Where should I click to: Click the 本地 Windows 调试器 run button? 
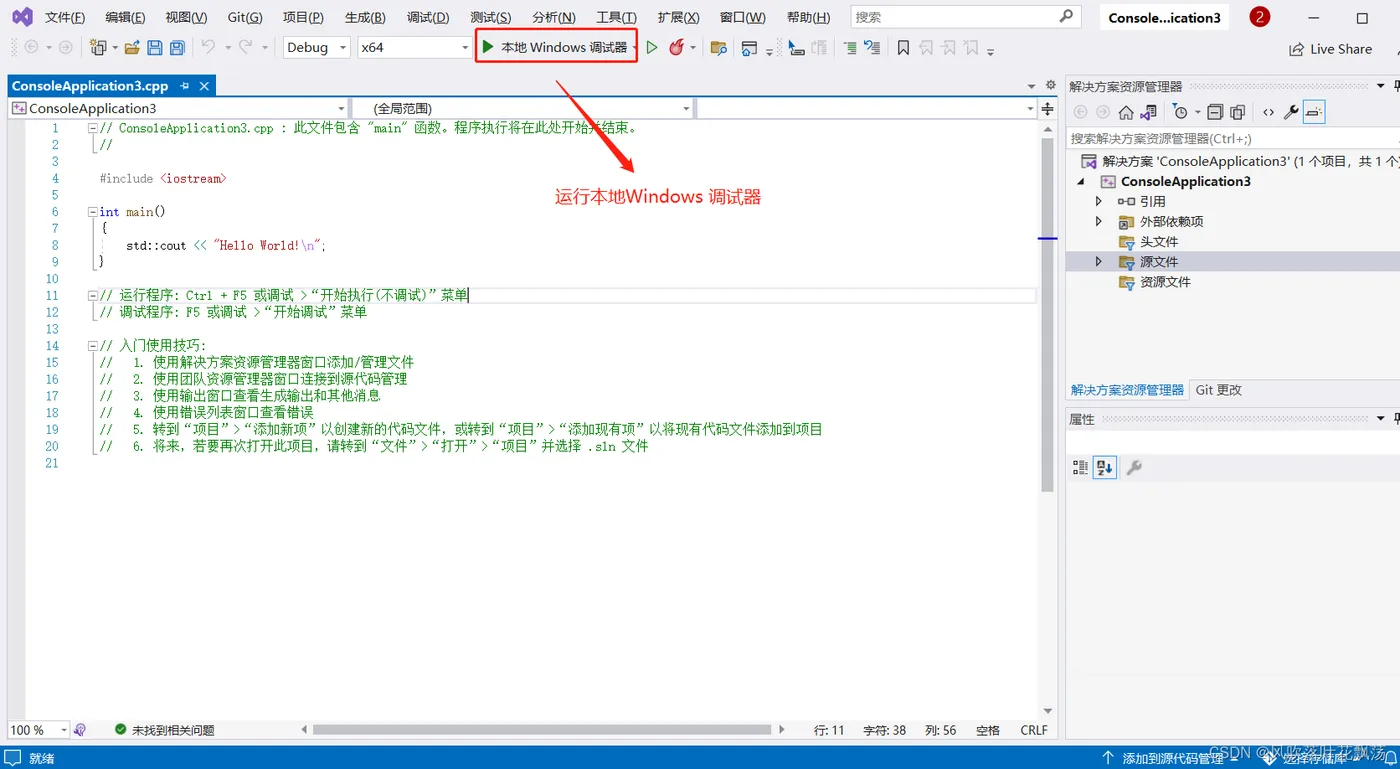555,47
